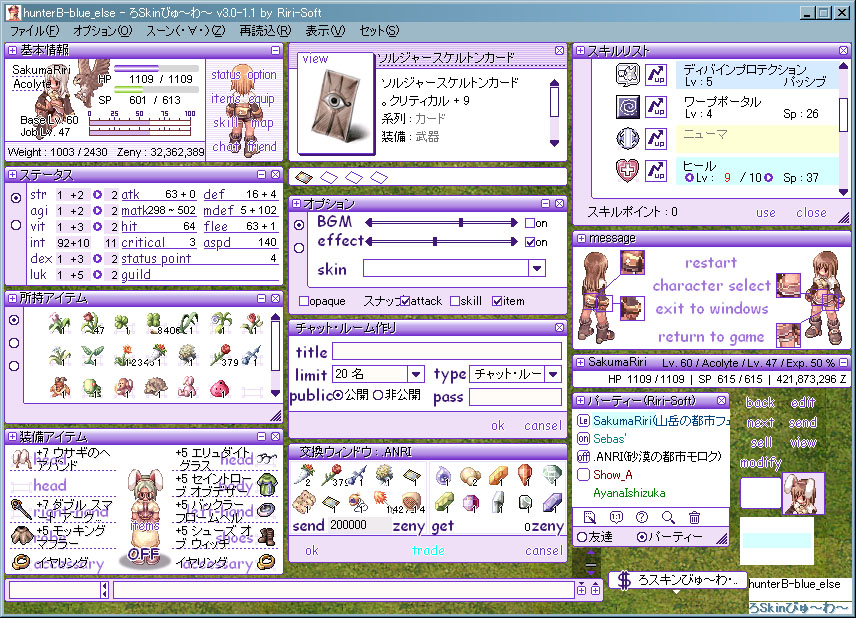Click use in the skill list panel
The height and width of the screenshot is (618, 856).
click(765, 212)
